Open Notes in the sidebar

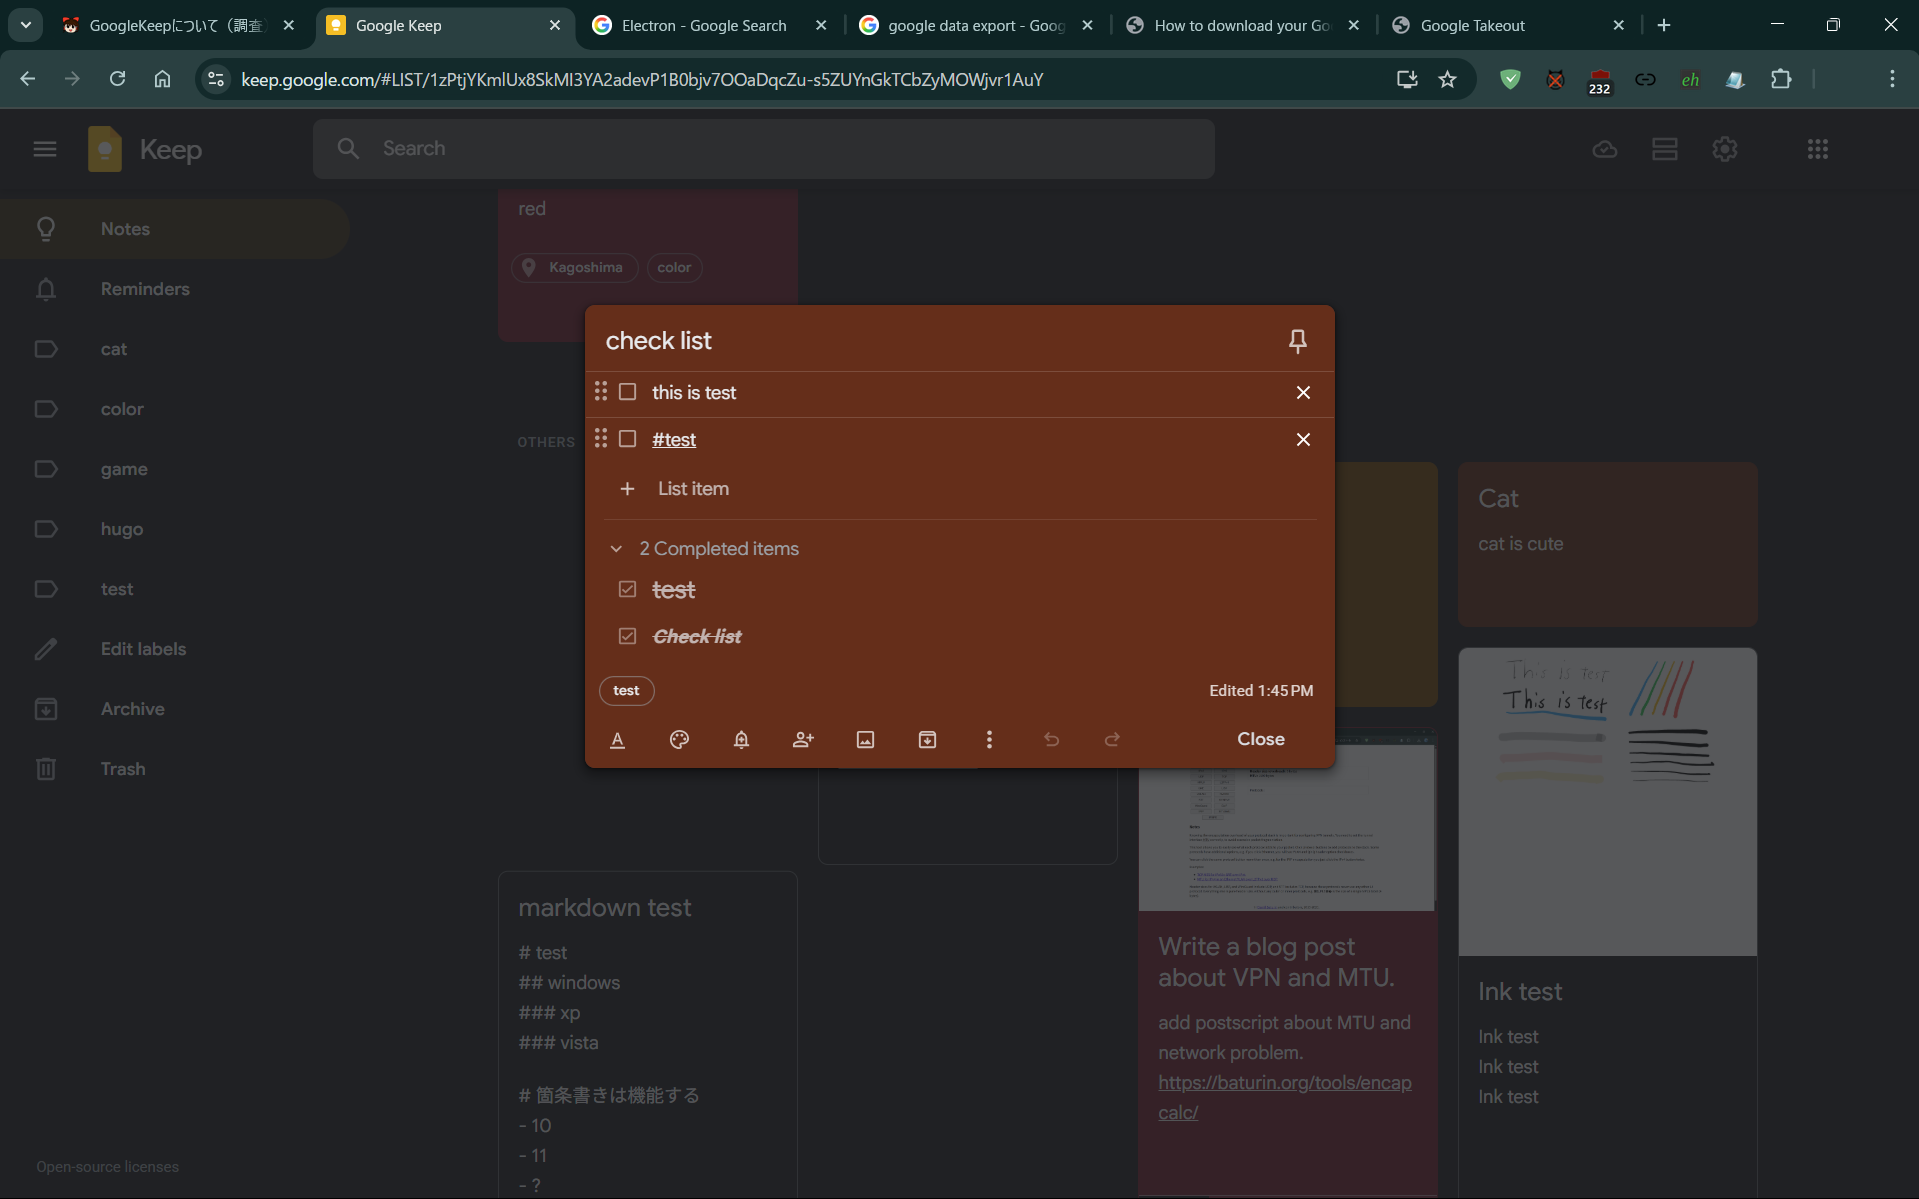point(175,229)
